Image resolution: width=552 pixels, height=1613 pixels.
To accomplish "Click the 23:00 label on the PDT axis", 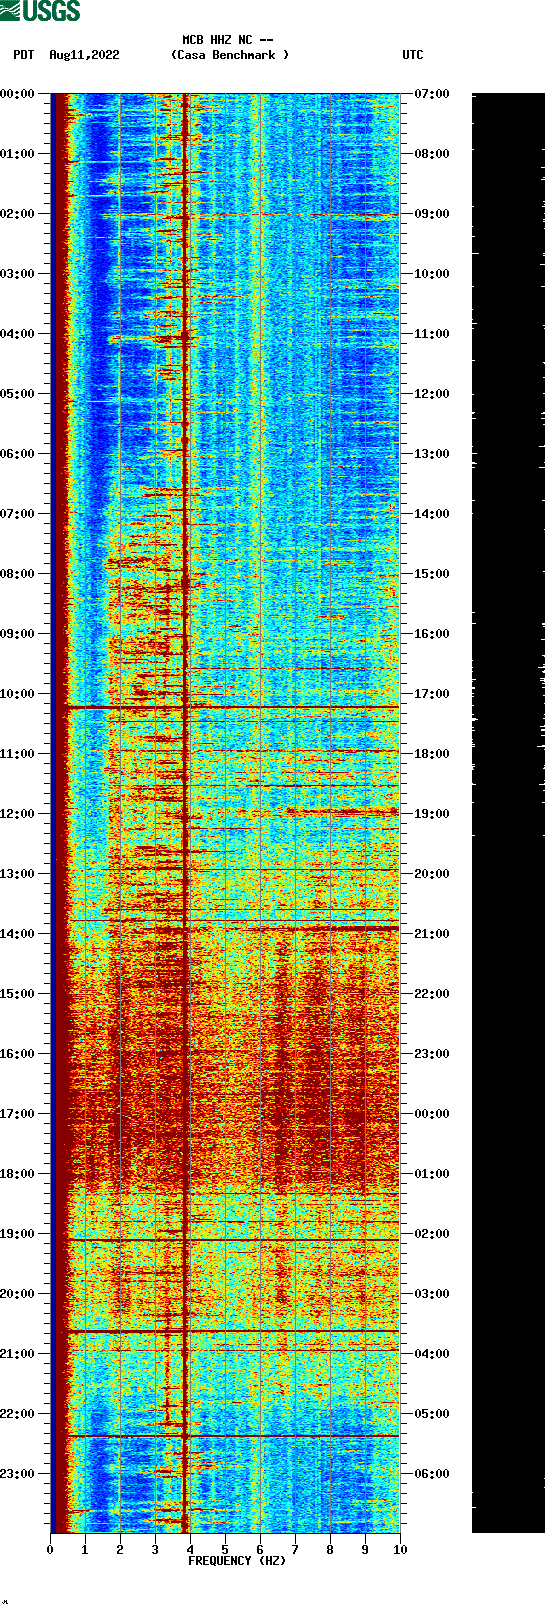I will pyautogui.click(x=18, y=1474).
